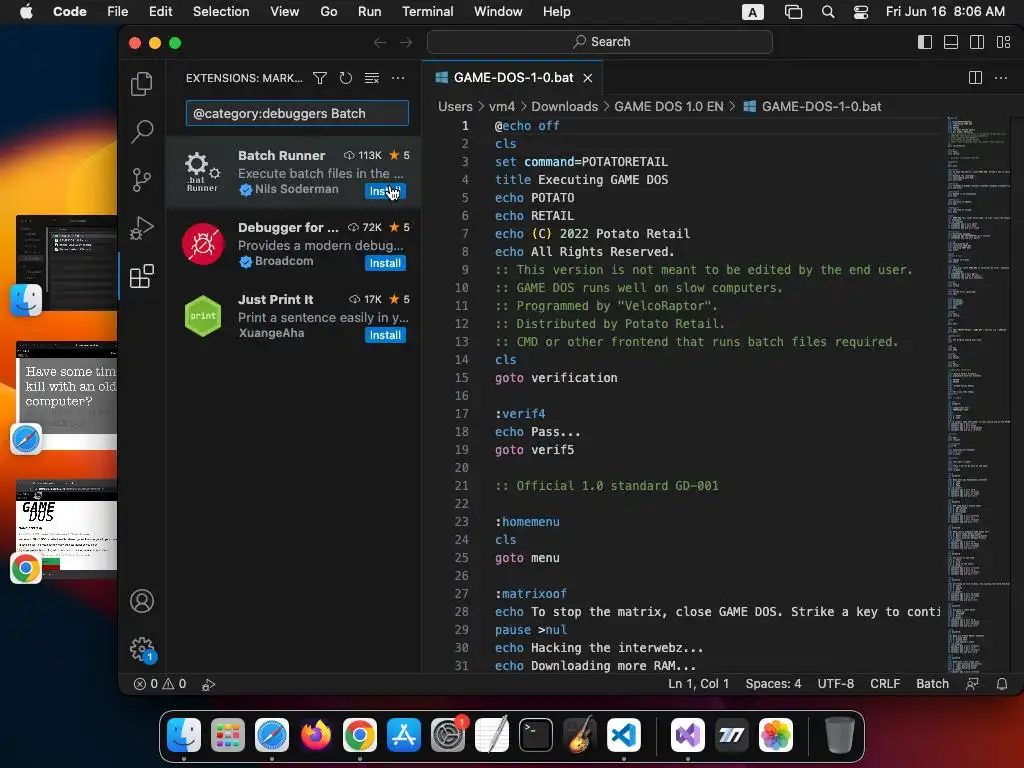Open Photos from the dock

(x=776, y=735)
